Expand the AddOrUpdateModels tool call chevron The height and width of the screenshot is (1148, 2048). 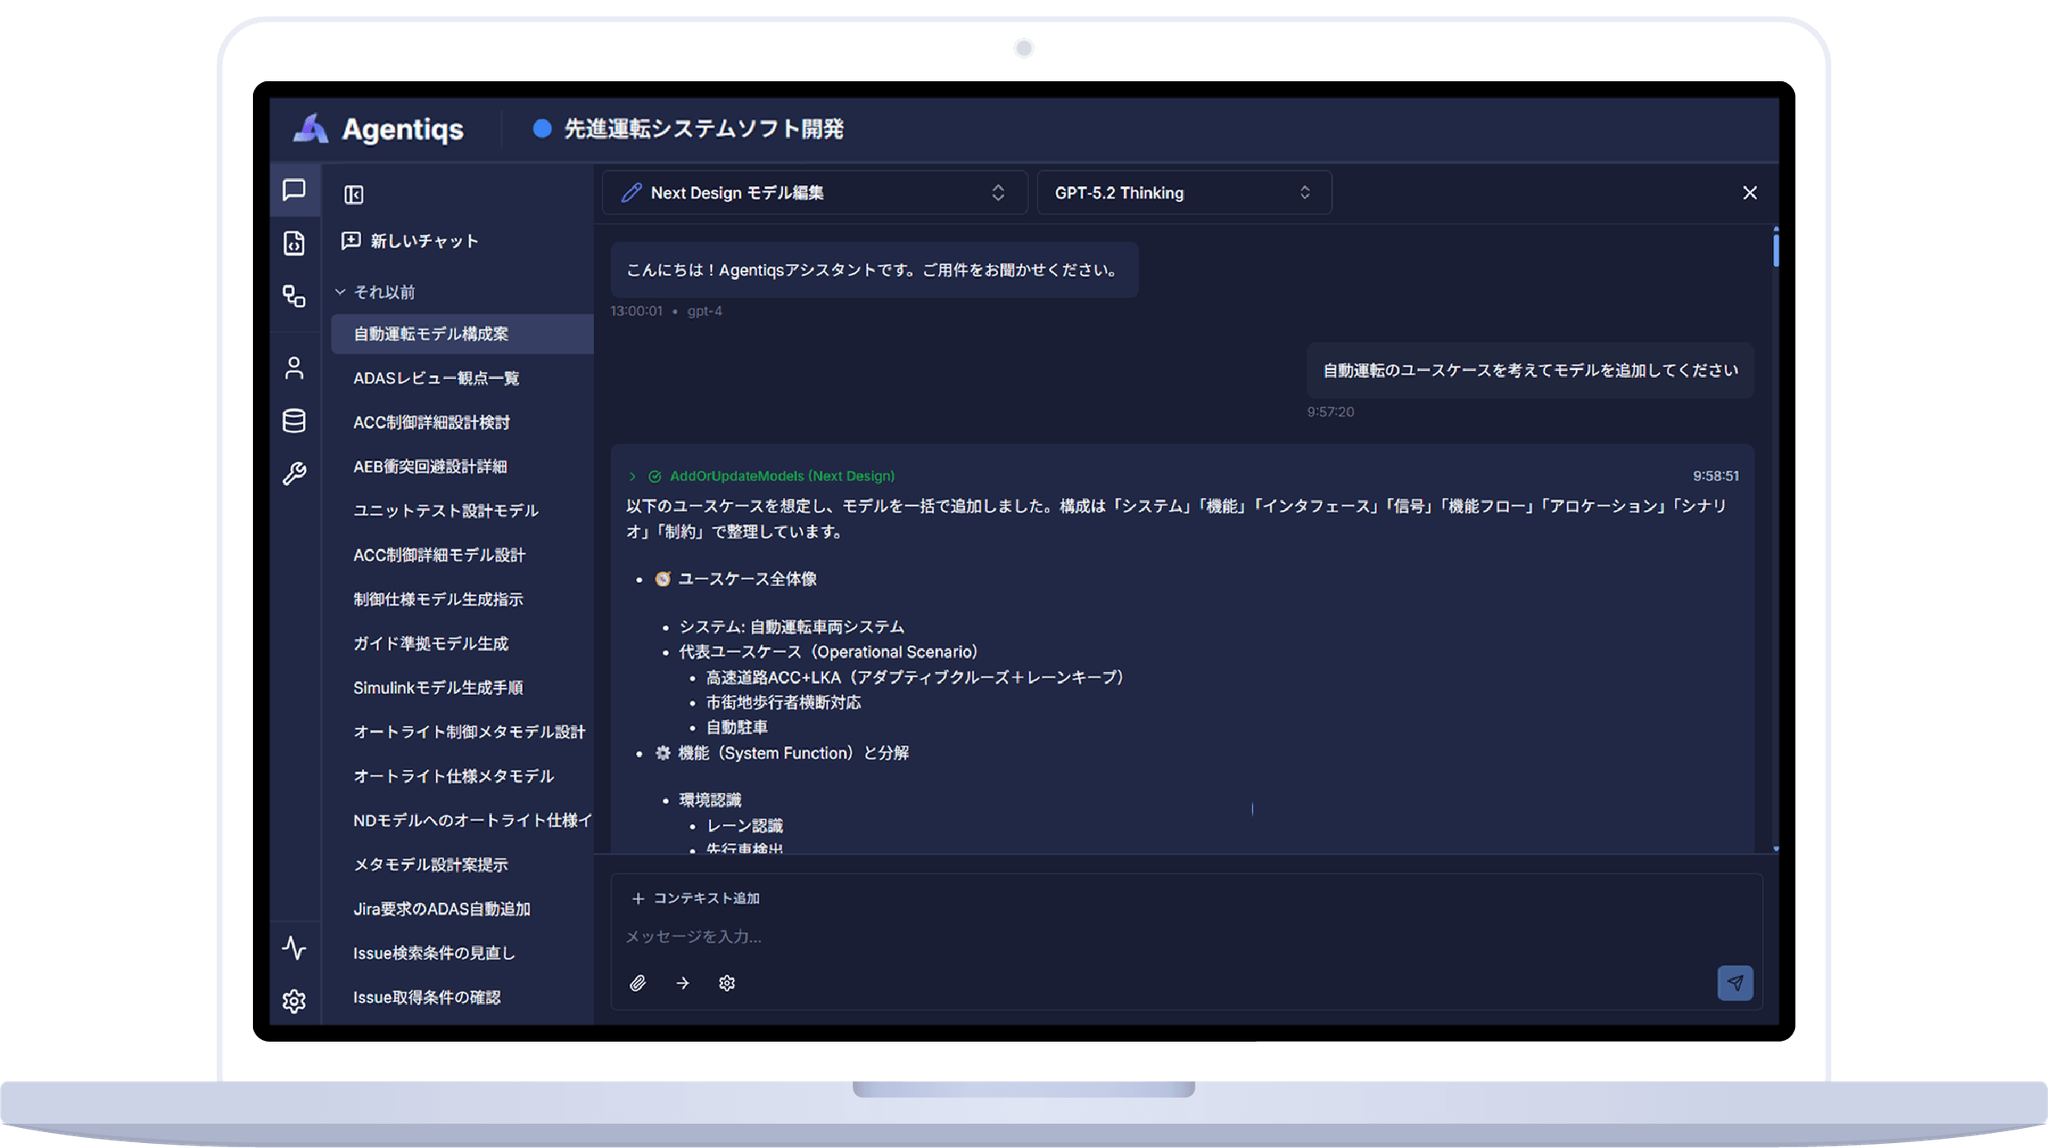(x=632, y=476)
